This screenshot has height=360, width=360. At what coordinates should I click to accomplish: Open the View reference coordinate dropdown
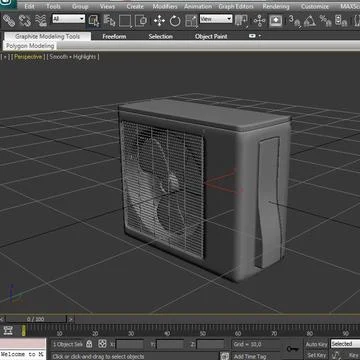click(x=216, y=19)
